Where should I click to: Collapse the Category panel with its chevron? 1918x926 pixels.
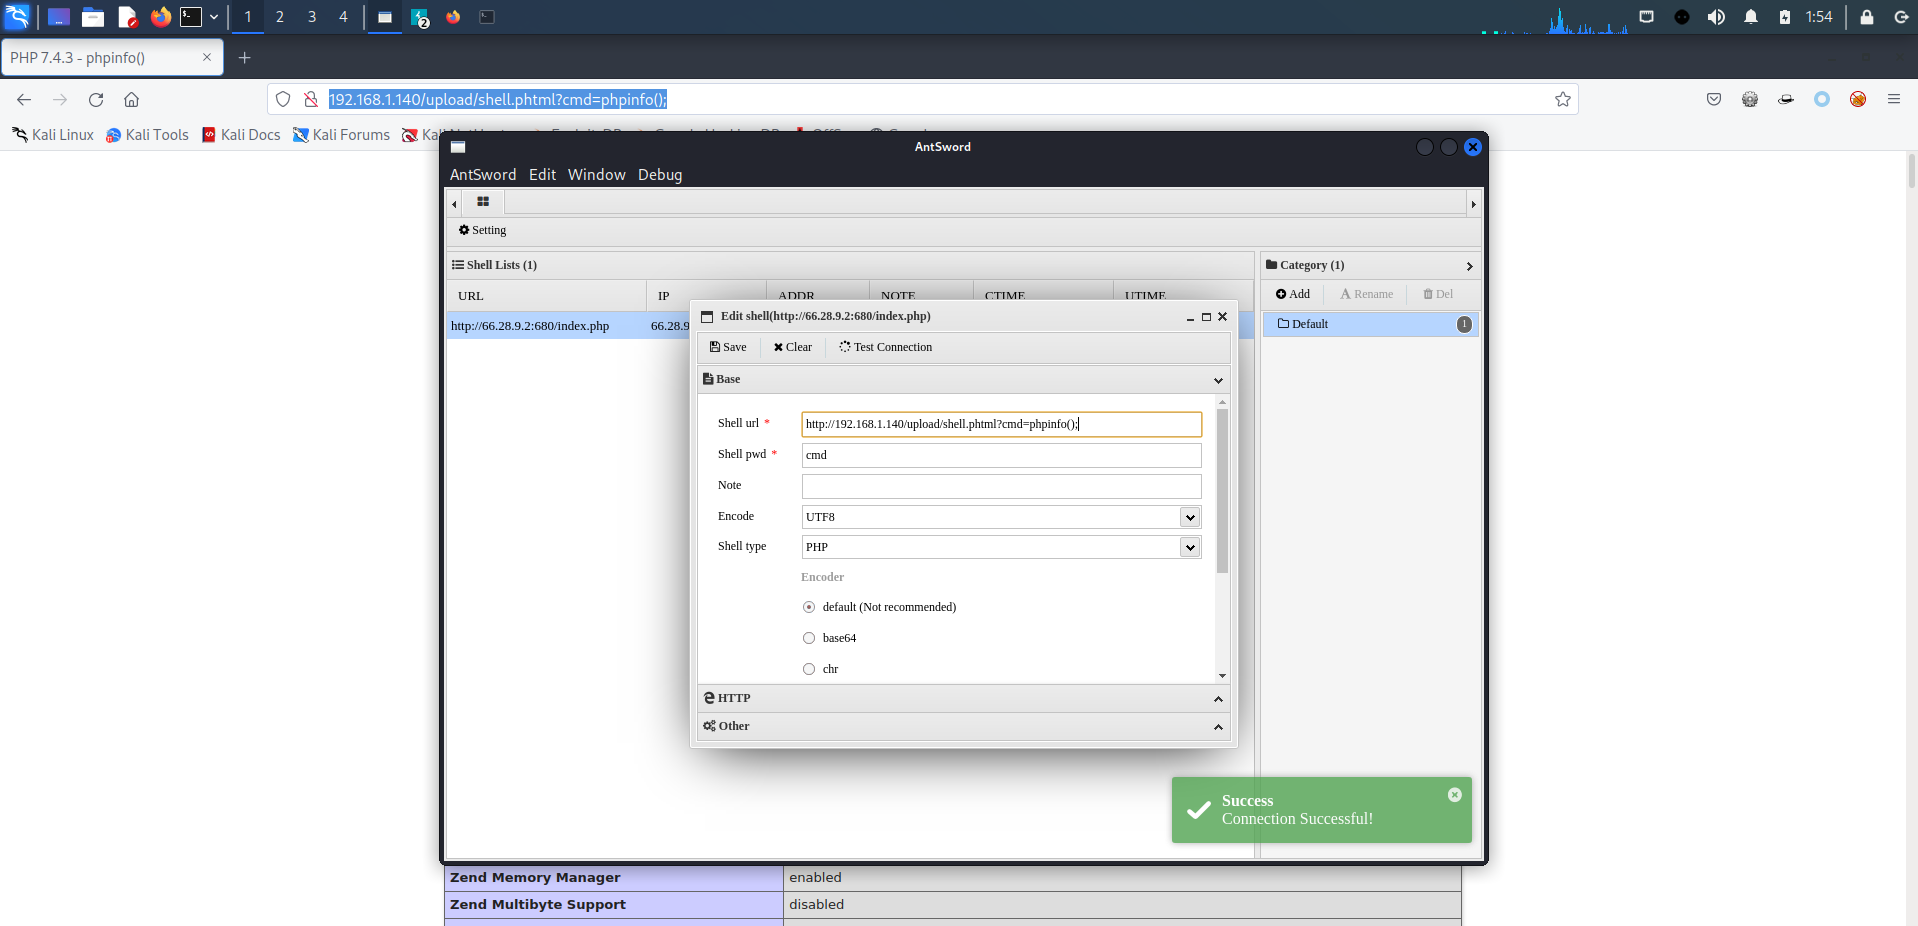(x=1469, y=266)
